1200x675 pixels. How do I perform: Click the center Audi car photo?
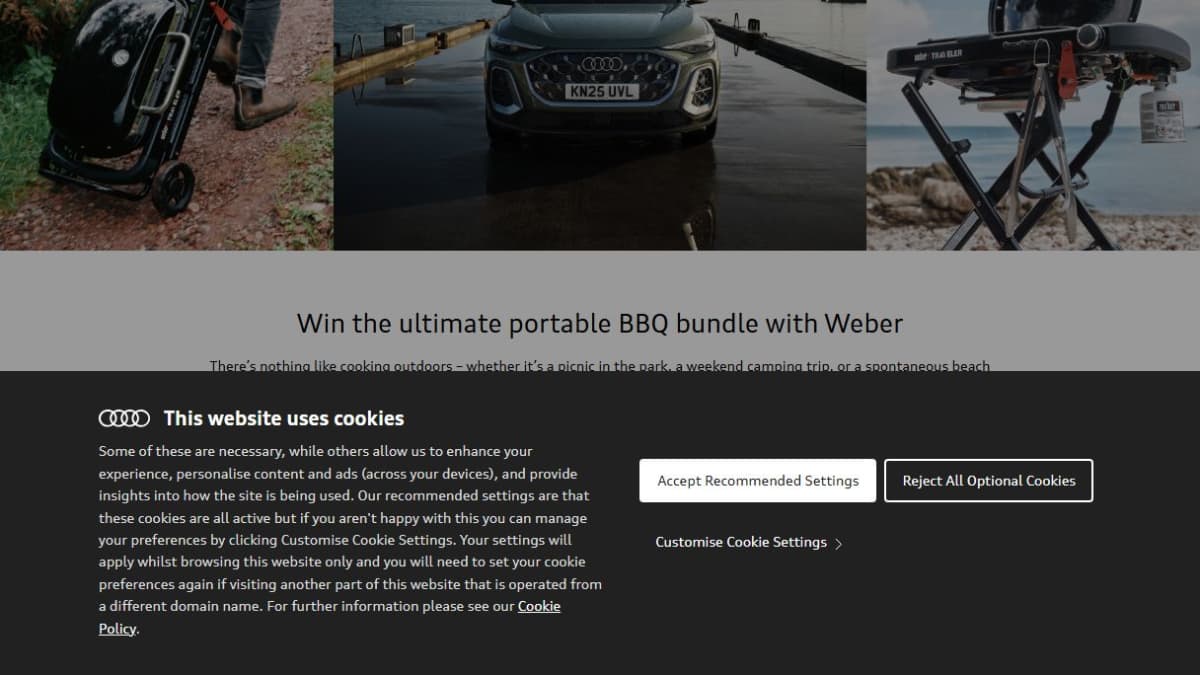600,125
